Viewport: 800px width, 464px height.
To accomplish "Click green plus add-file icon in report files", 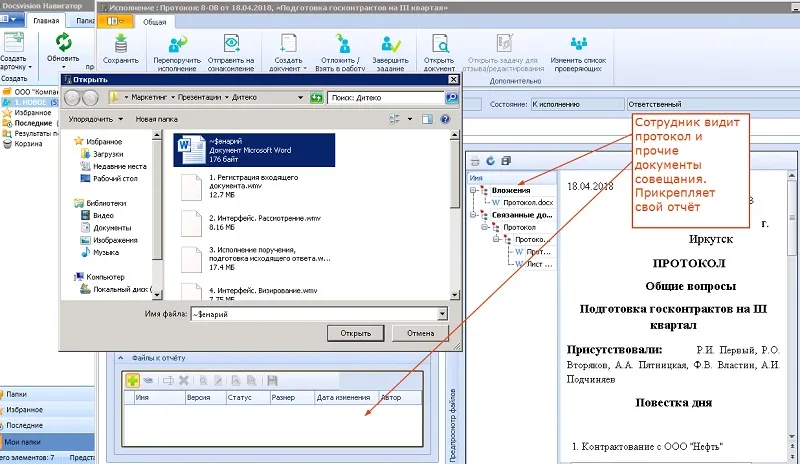I will tap(132, 380).
